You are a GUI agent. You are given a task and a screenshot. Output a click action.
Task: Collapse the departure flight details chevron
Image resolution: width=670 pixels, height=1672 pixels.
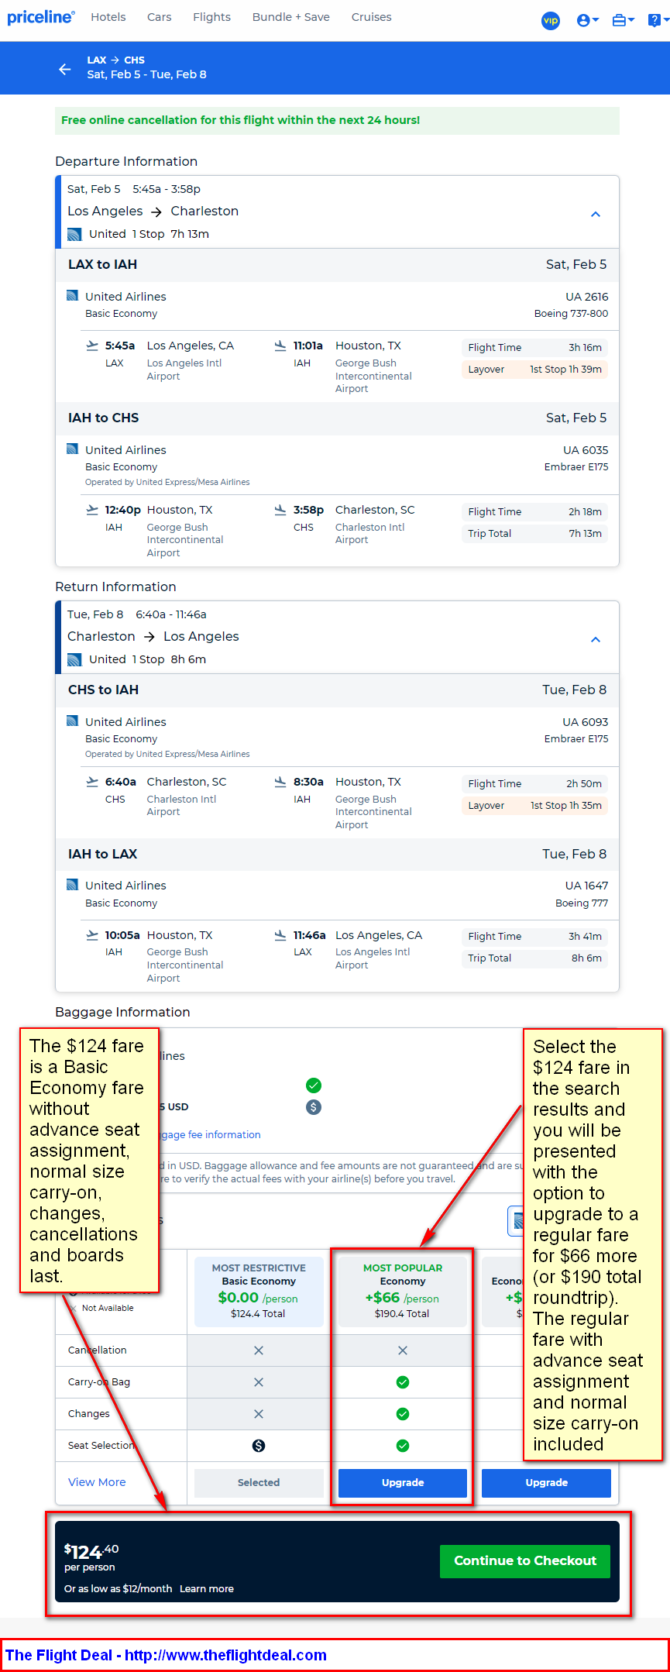pos(595,214)
